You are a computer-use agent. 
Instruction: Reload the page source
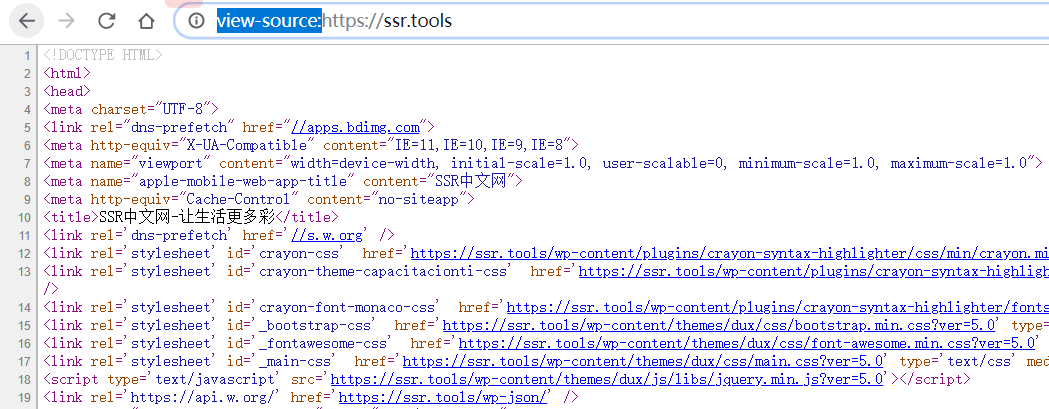(107, 20)
